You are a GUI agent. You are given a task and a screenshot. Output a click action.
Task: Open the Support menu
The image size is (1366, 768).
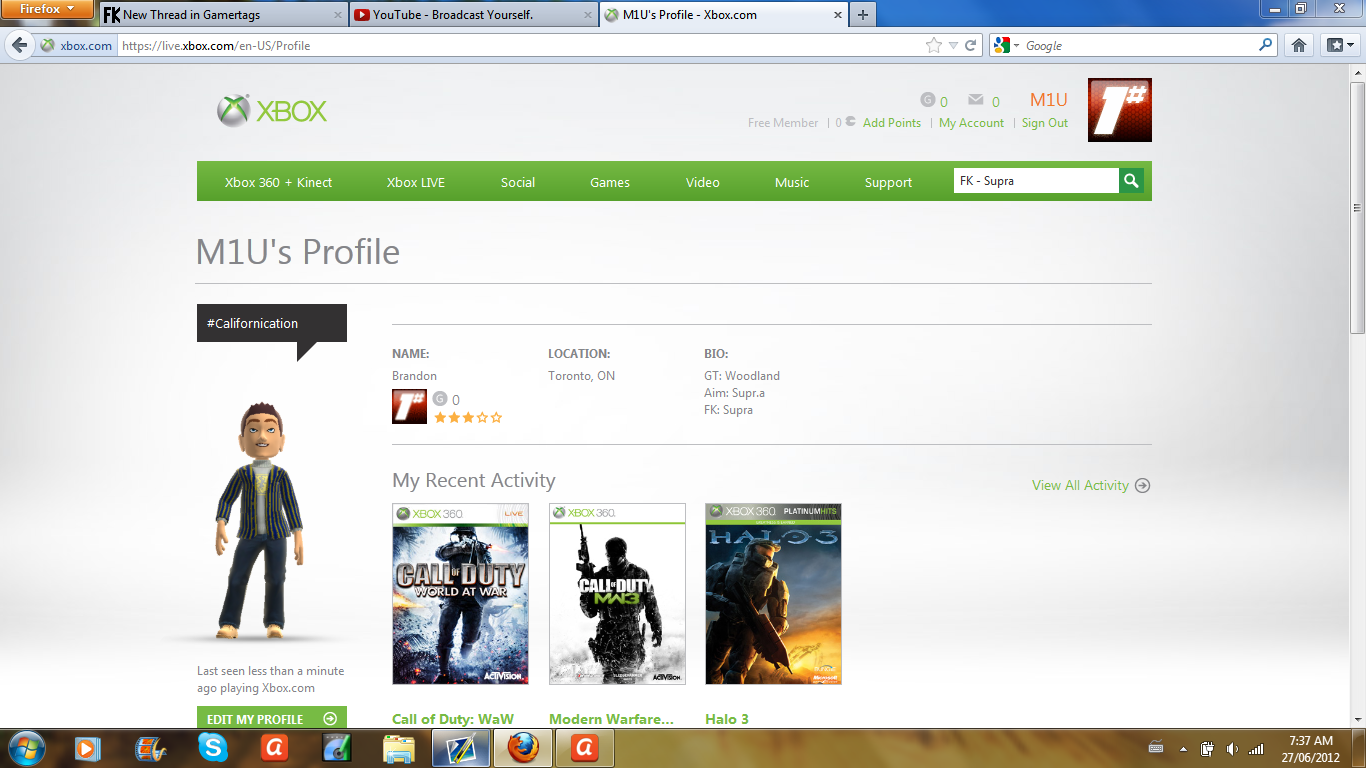click(888, 182)
